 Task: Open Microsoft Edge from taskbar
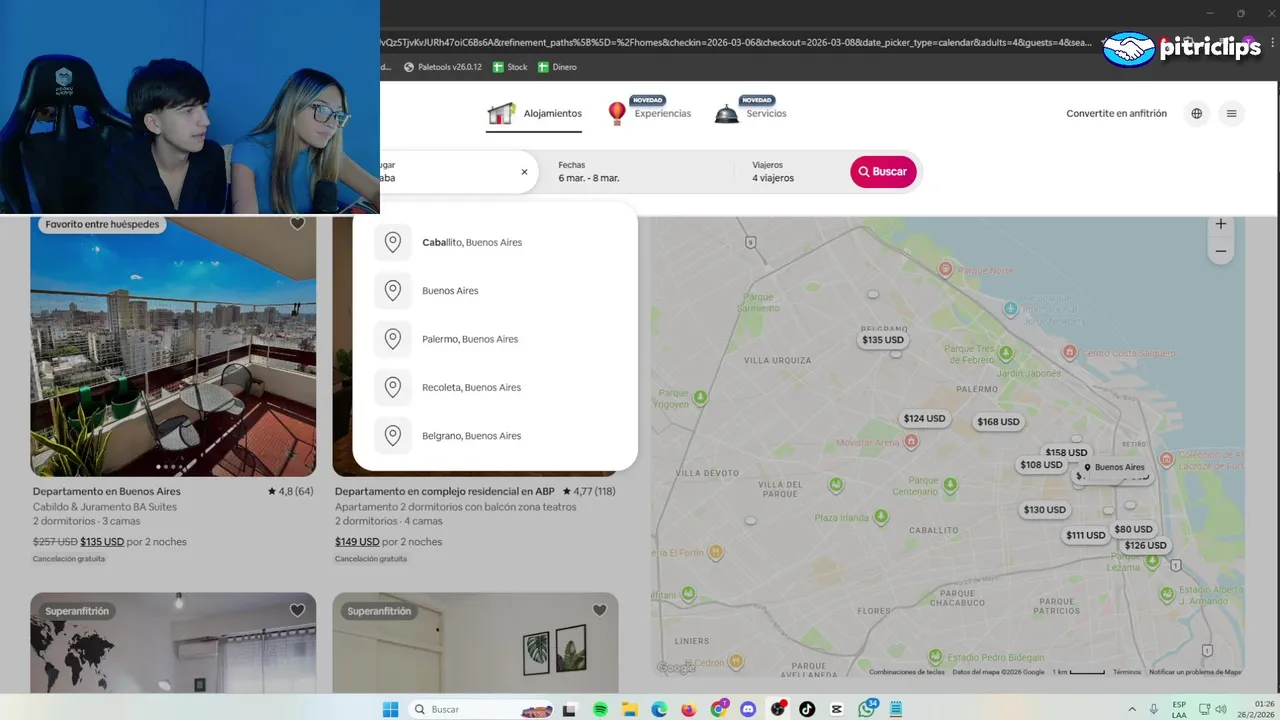tap(659, 709)
